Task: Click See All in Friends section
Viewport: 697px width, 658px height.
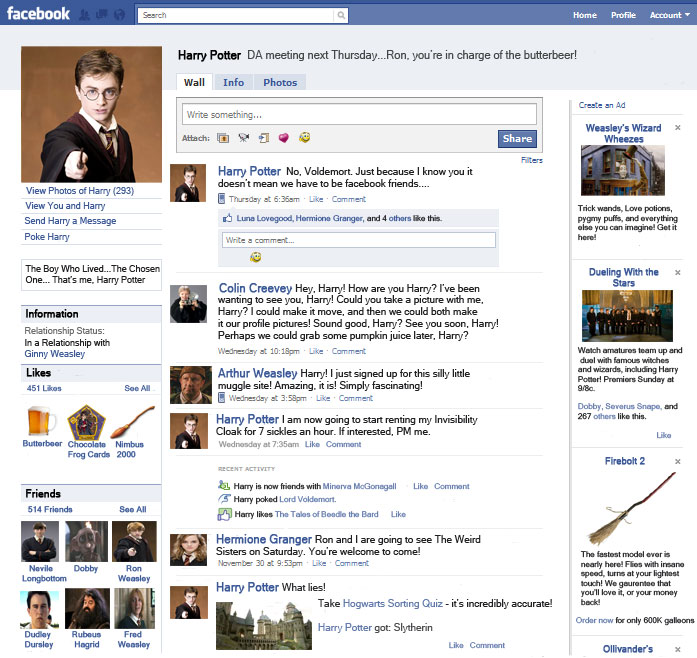Action: coord(132,510)
